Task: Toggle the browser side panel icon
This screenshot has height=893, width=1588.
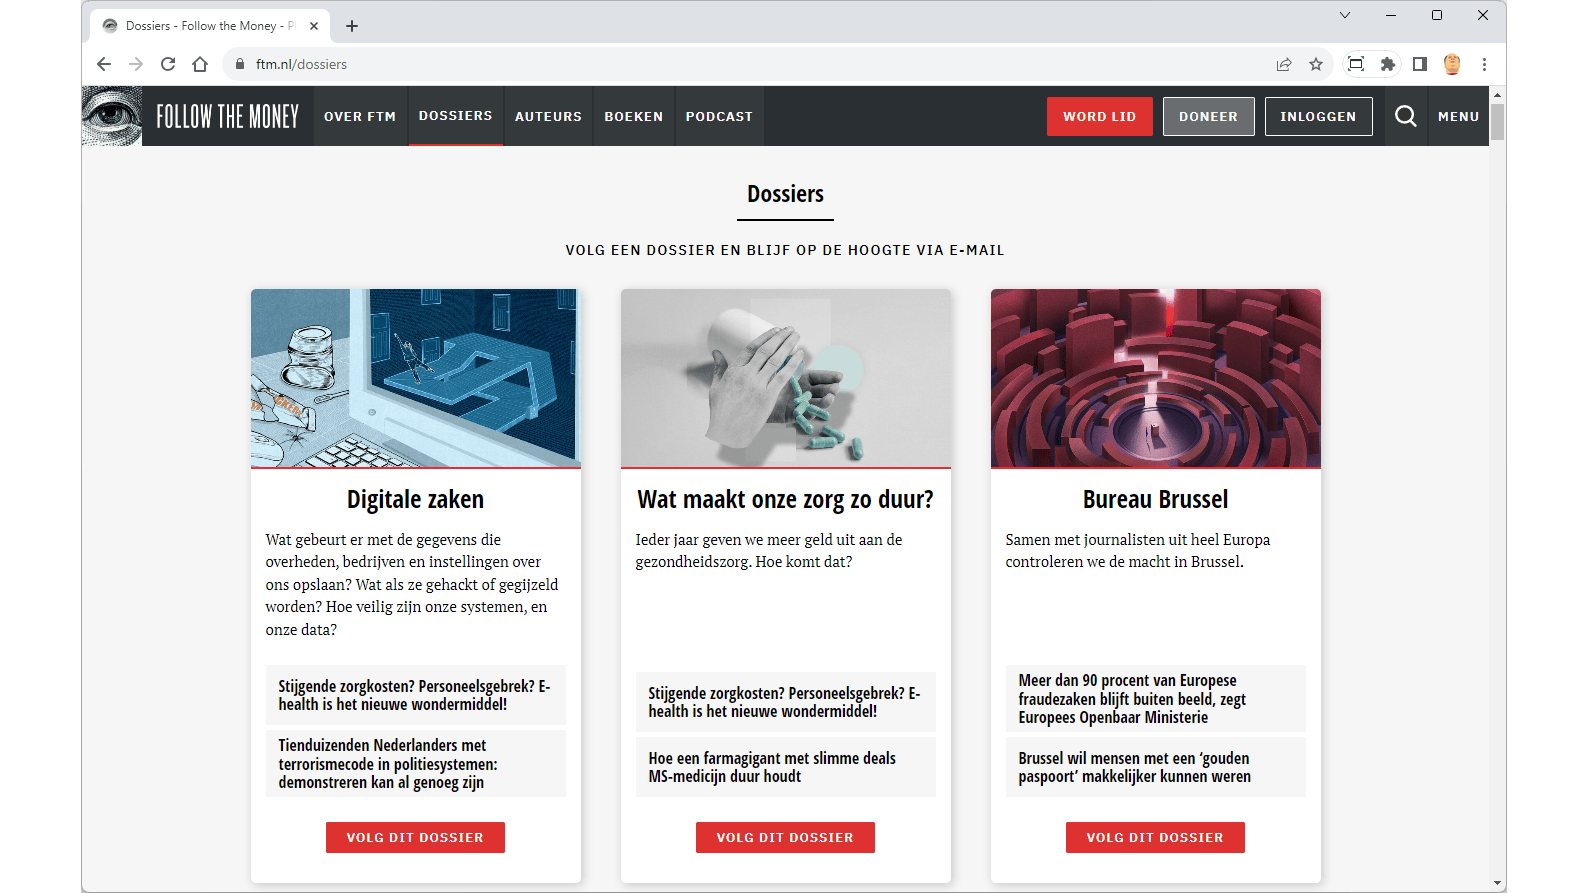Action: click(x=1420, y=64)
